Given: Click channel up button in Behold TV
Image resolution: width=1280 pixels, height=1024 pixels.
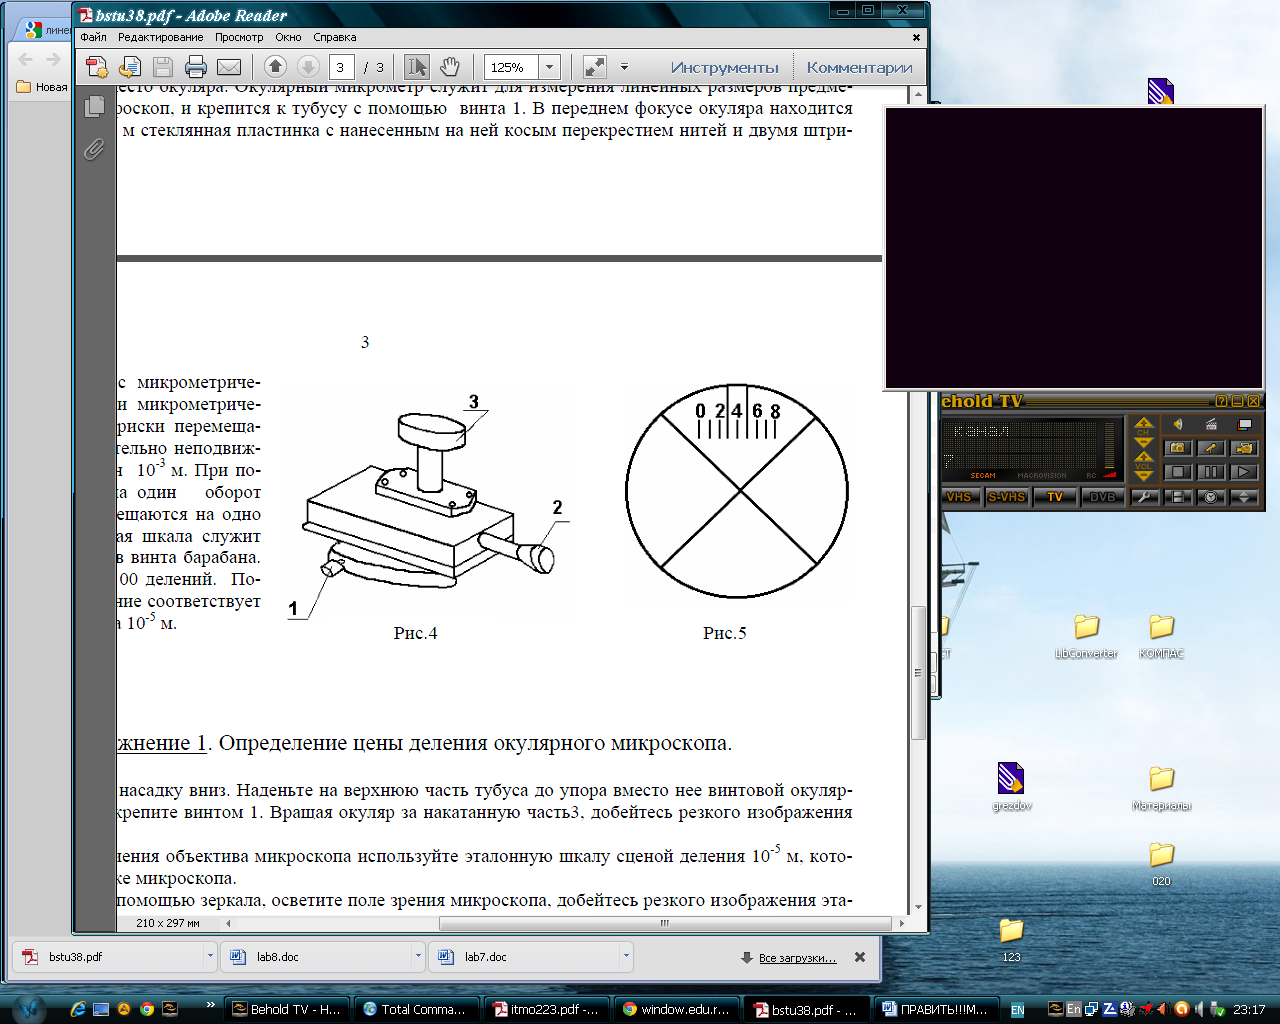Looking at the screenshot, I should (x=1144, y=424).
